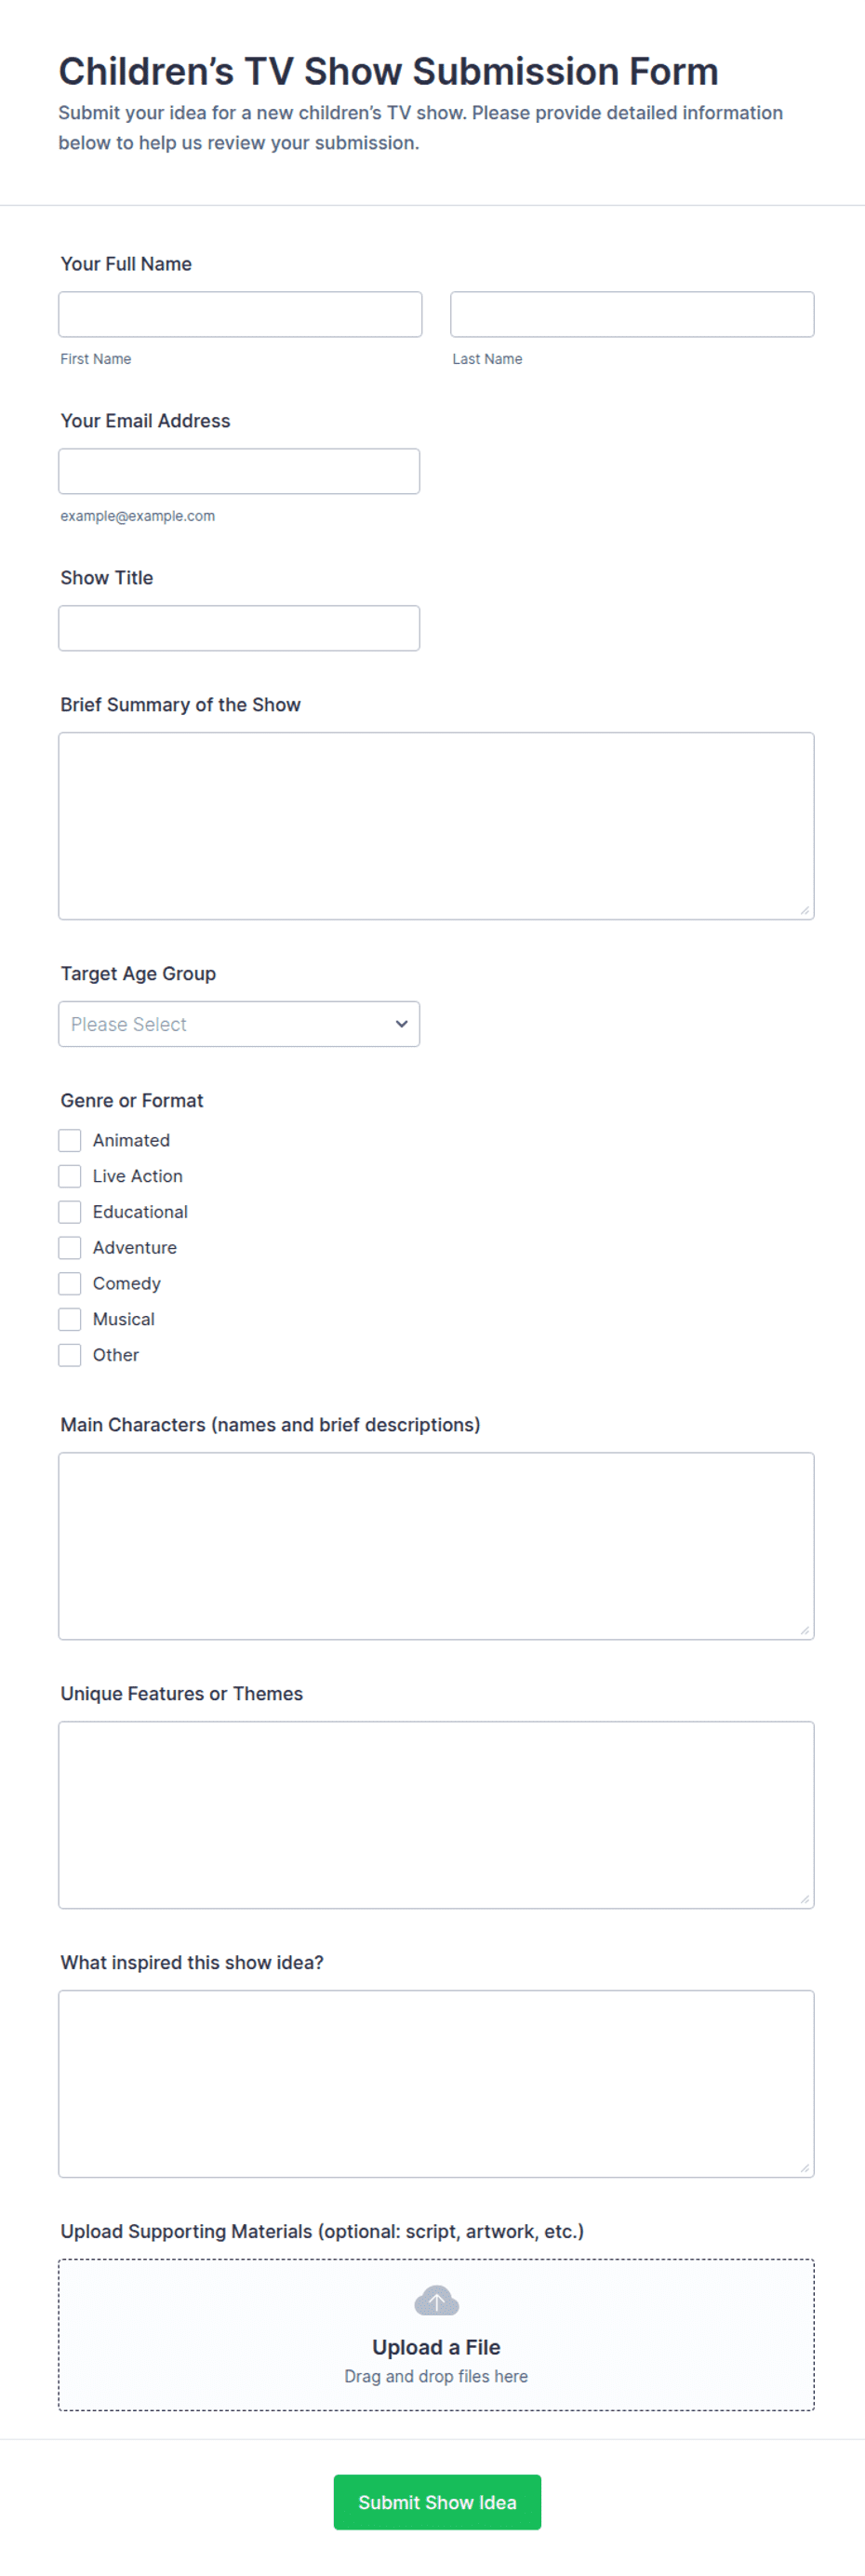This screenshot has height=2576, width=865.
Task: Click the What inspired this show idea textarea
Action: [436, 2084]
